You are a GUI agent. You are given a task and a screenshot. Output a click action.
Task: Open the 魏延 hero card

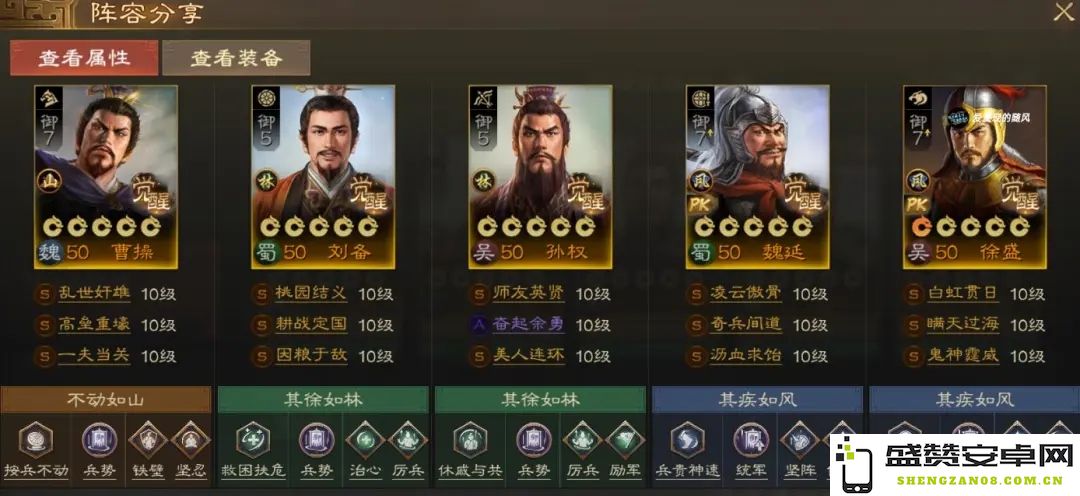pyautogui.click(x=758, y=177)
